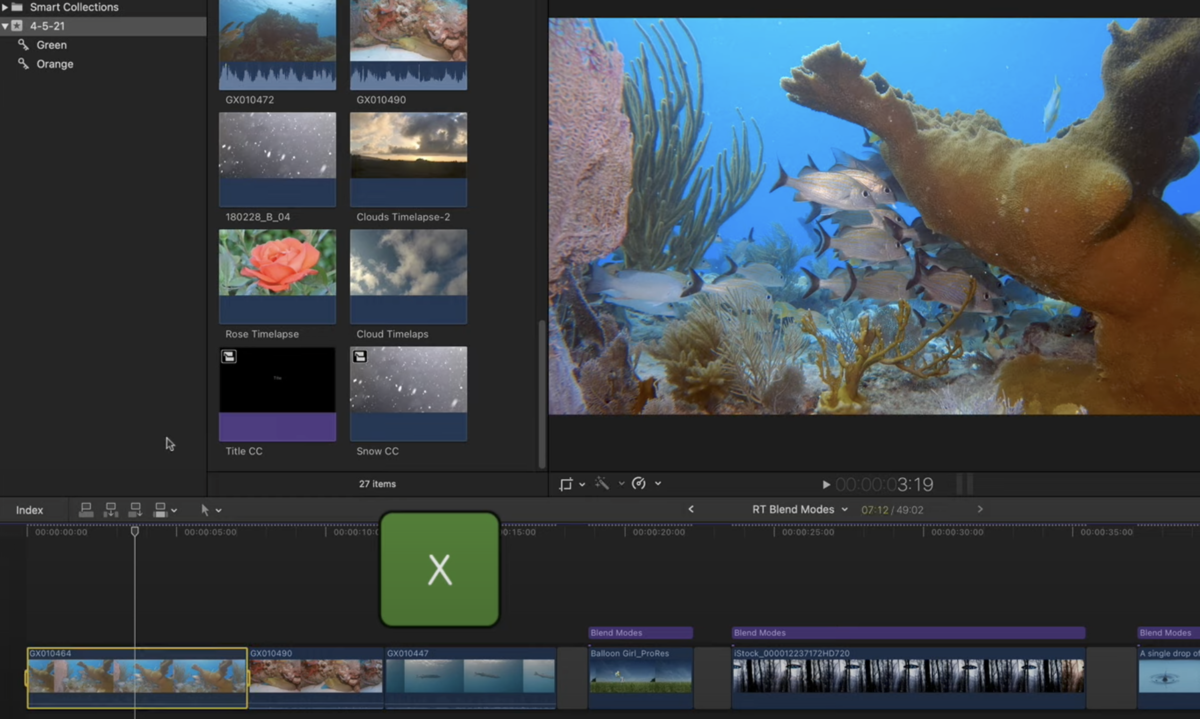The image size is (1200, 719).
Task: Click the 00:00:05:00 ruler mark
Action: (210, 533)
